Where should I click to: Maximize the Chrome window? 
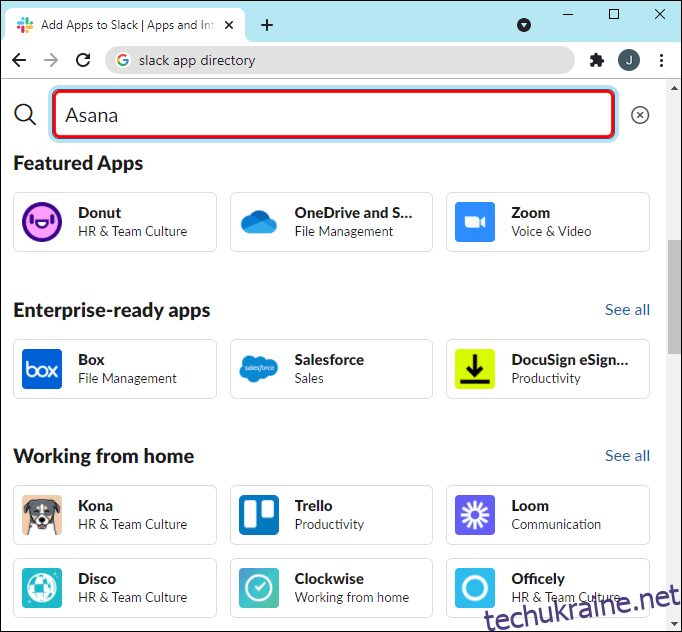614,14
